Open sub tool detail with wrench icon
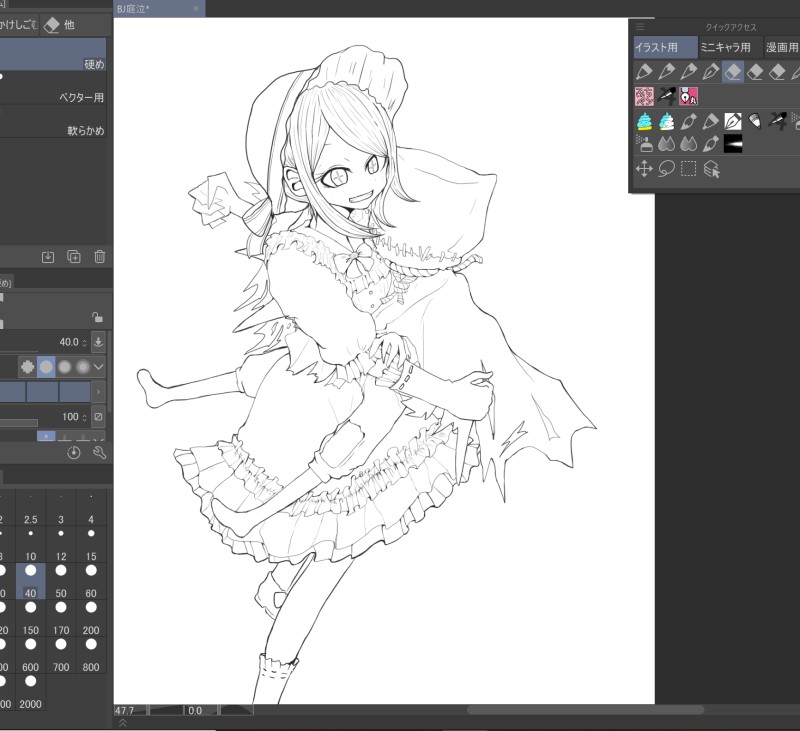Image resolution: width=800 pixels, height=731 pixels. pos(99,452)
